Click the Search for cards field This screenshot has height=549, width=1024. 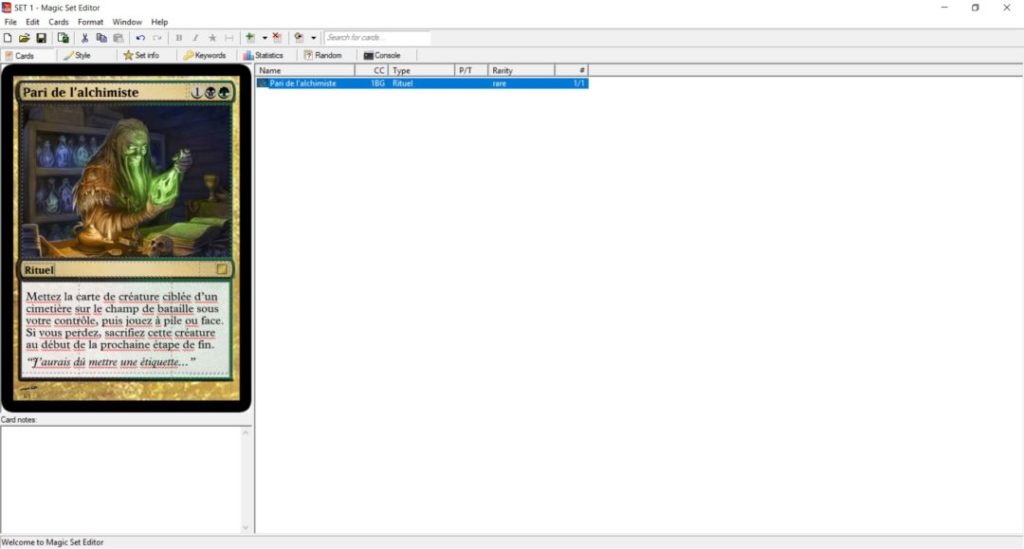(x=377, y=38)
